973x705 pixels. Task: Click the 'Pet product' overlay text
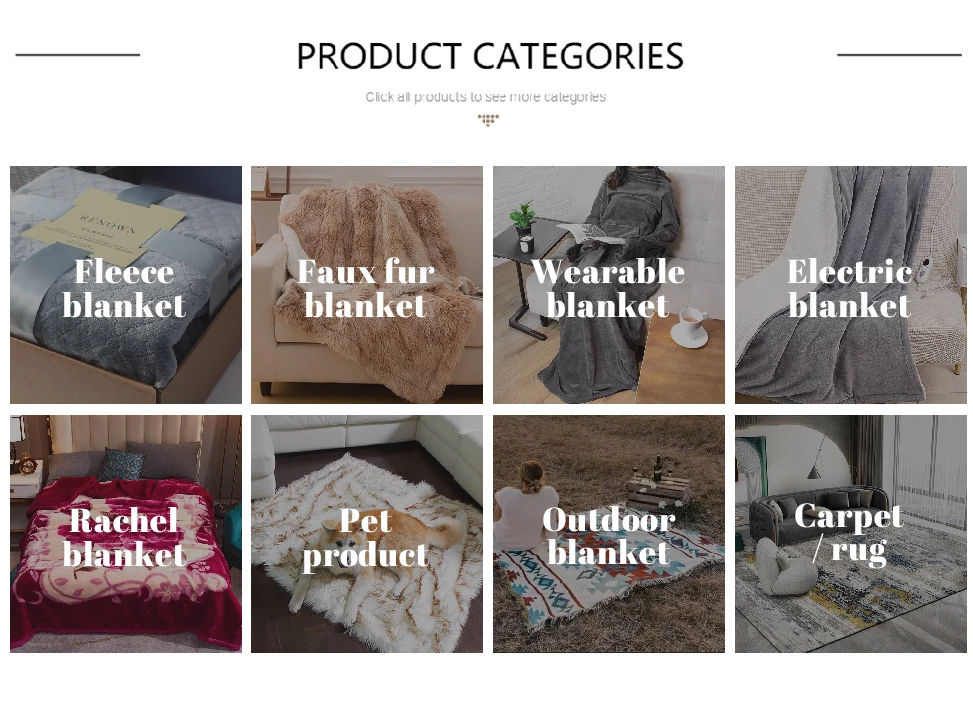(x=366, y=538)
